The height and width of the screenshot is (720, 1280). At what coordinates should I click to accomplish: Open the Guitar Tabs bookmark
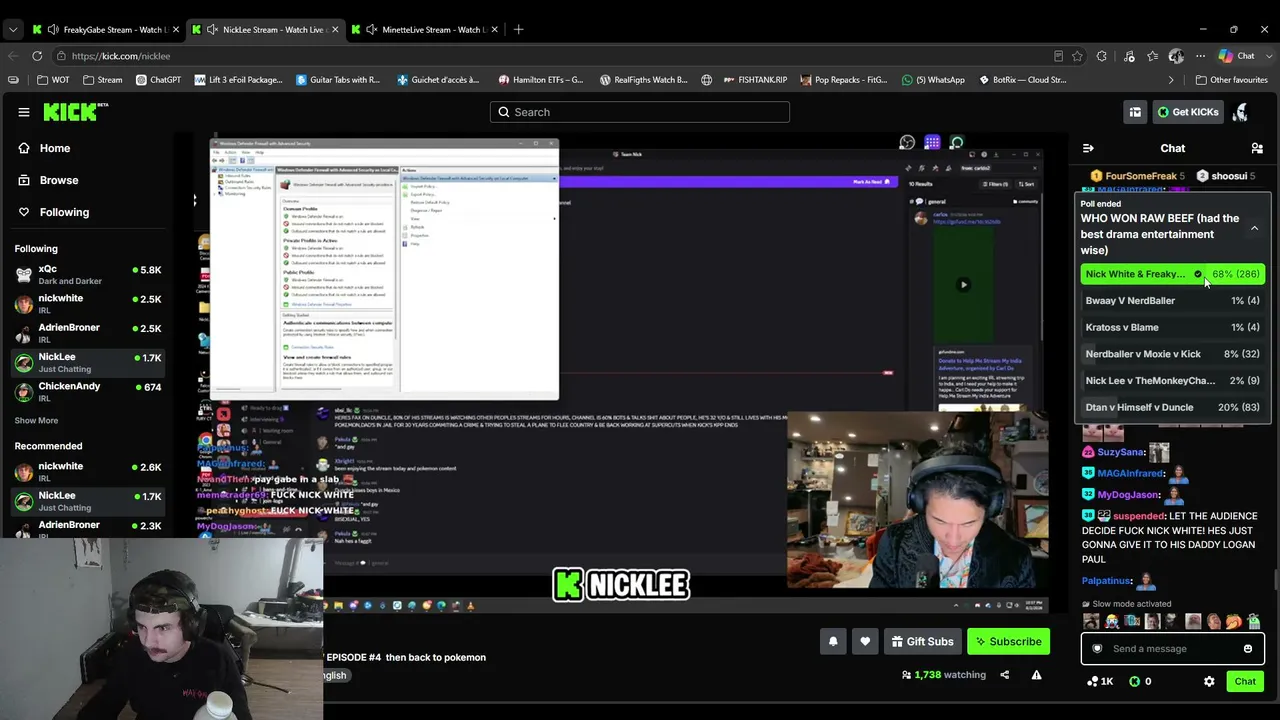click(x=338, y=80)
